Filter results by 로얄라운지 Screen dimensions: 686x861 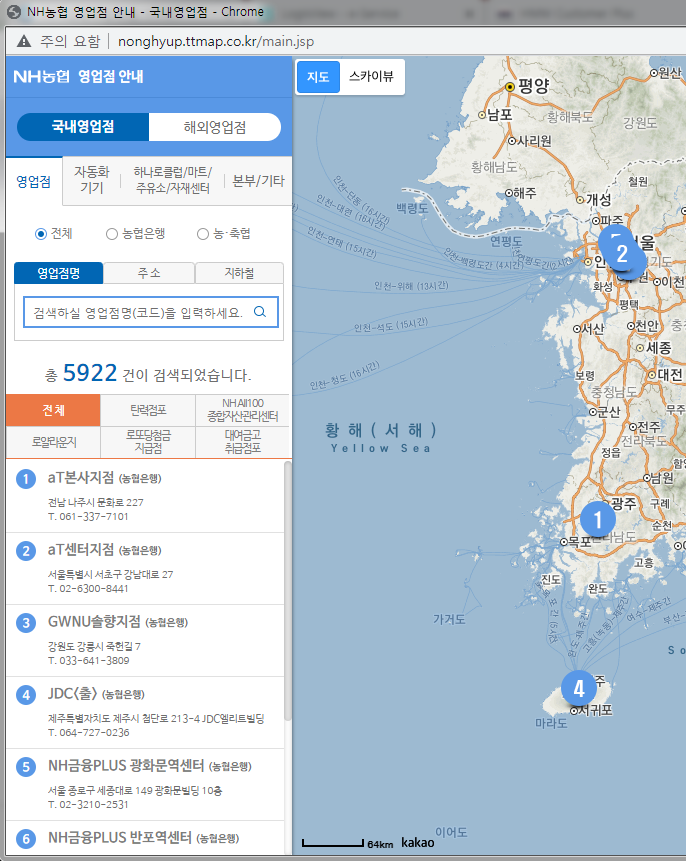click(53, 442)
